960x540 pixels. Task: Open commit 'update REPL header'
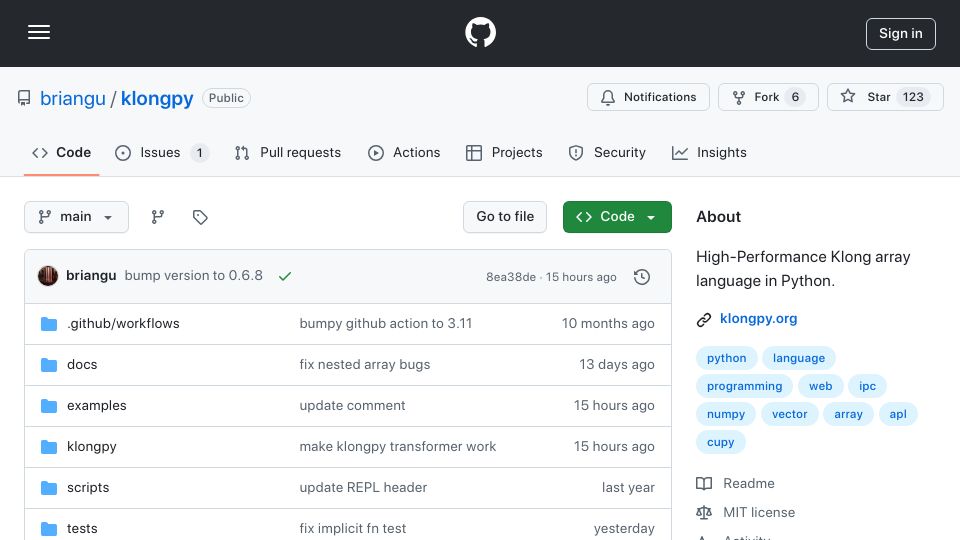pos(363,487)
